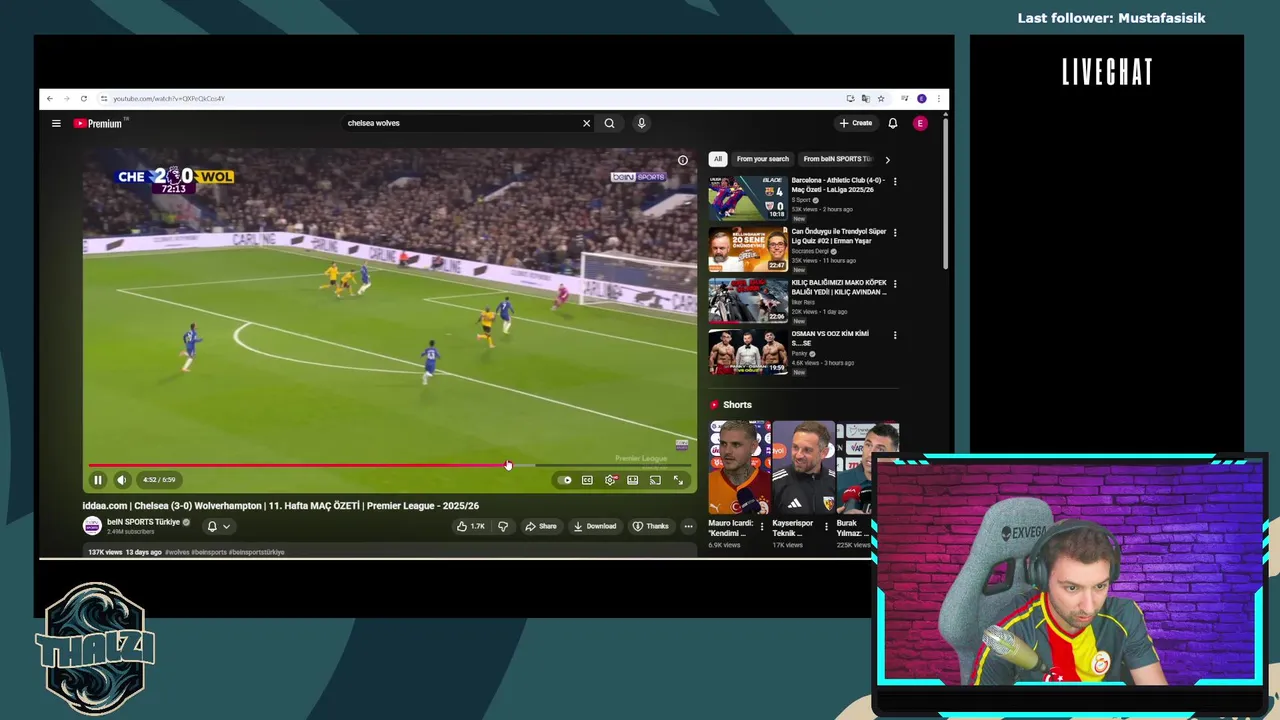The height and width of the screenshot is (720, 1280).
Task: Click the video info card icon
Action: 683,160
